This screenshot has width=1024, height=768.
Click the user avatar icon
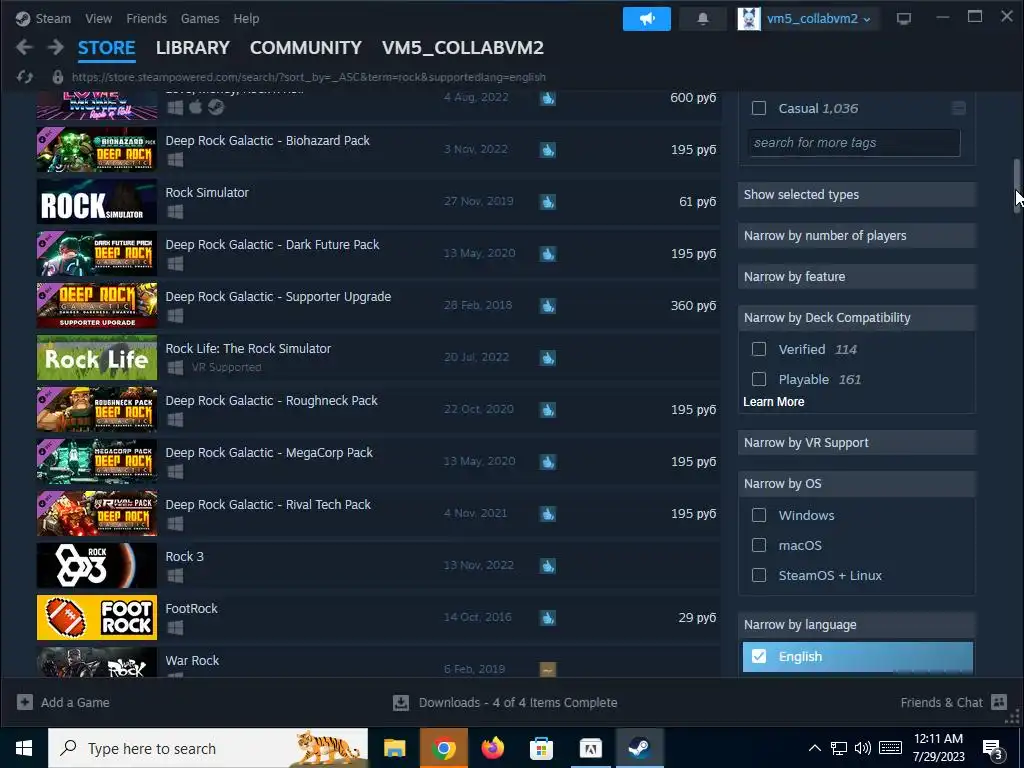(749, 19)
